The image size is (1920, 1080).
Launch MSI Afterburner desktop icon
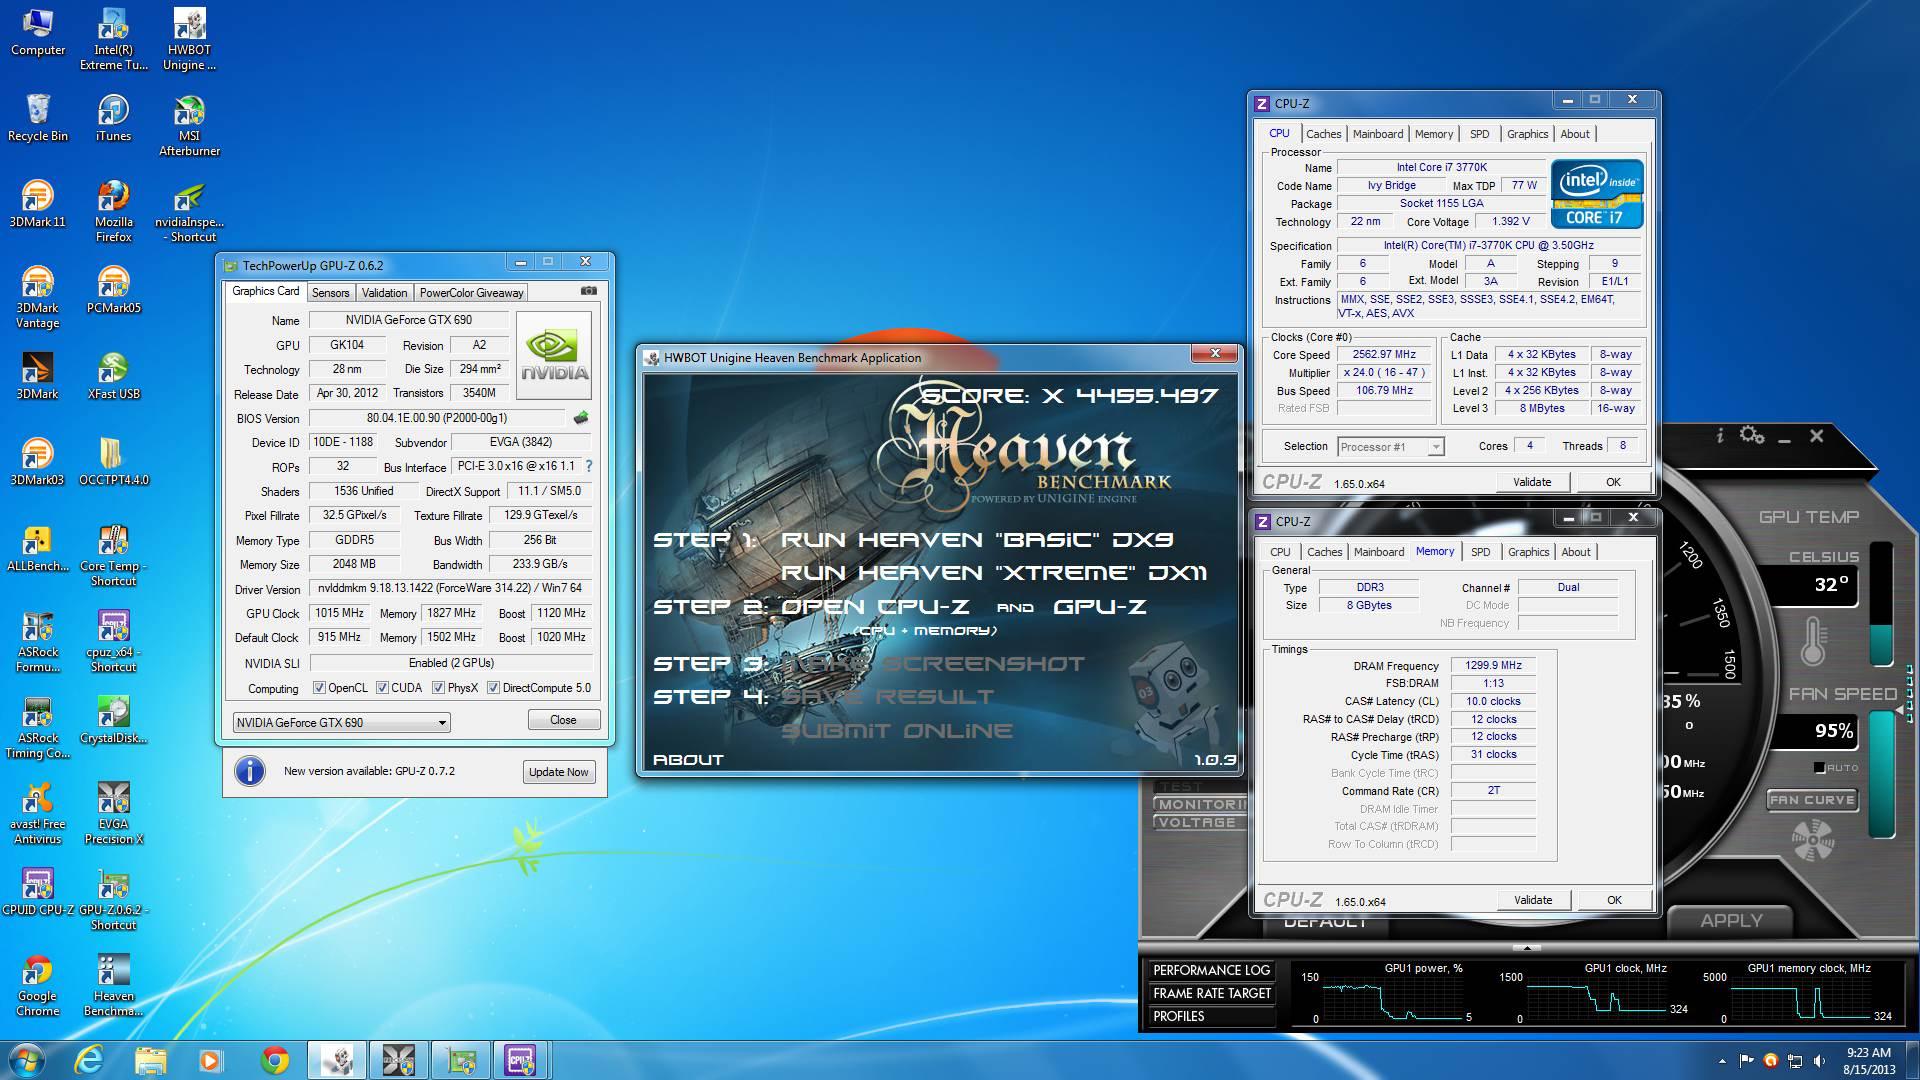click(x=189, y=126)
